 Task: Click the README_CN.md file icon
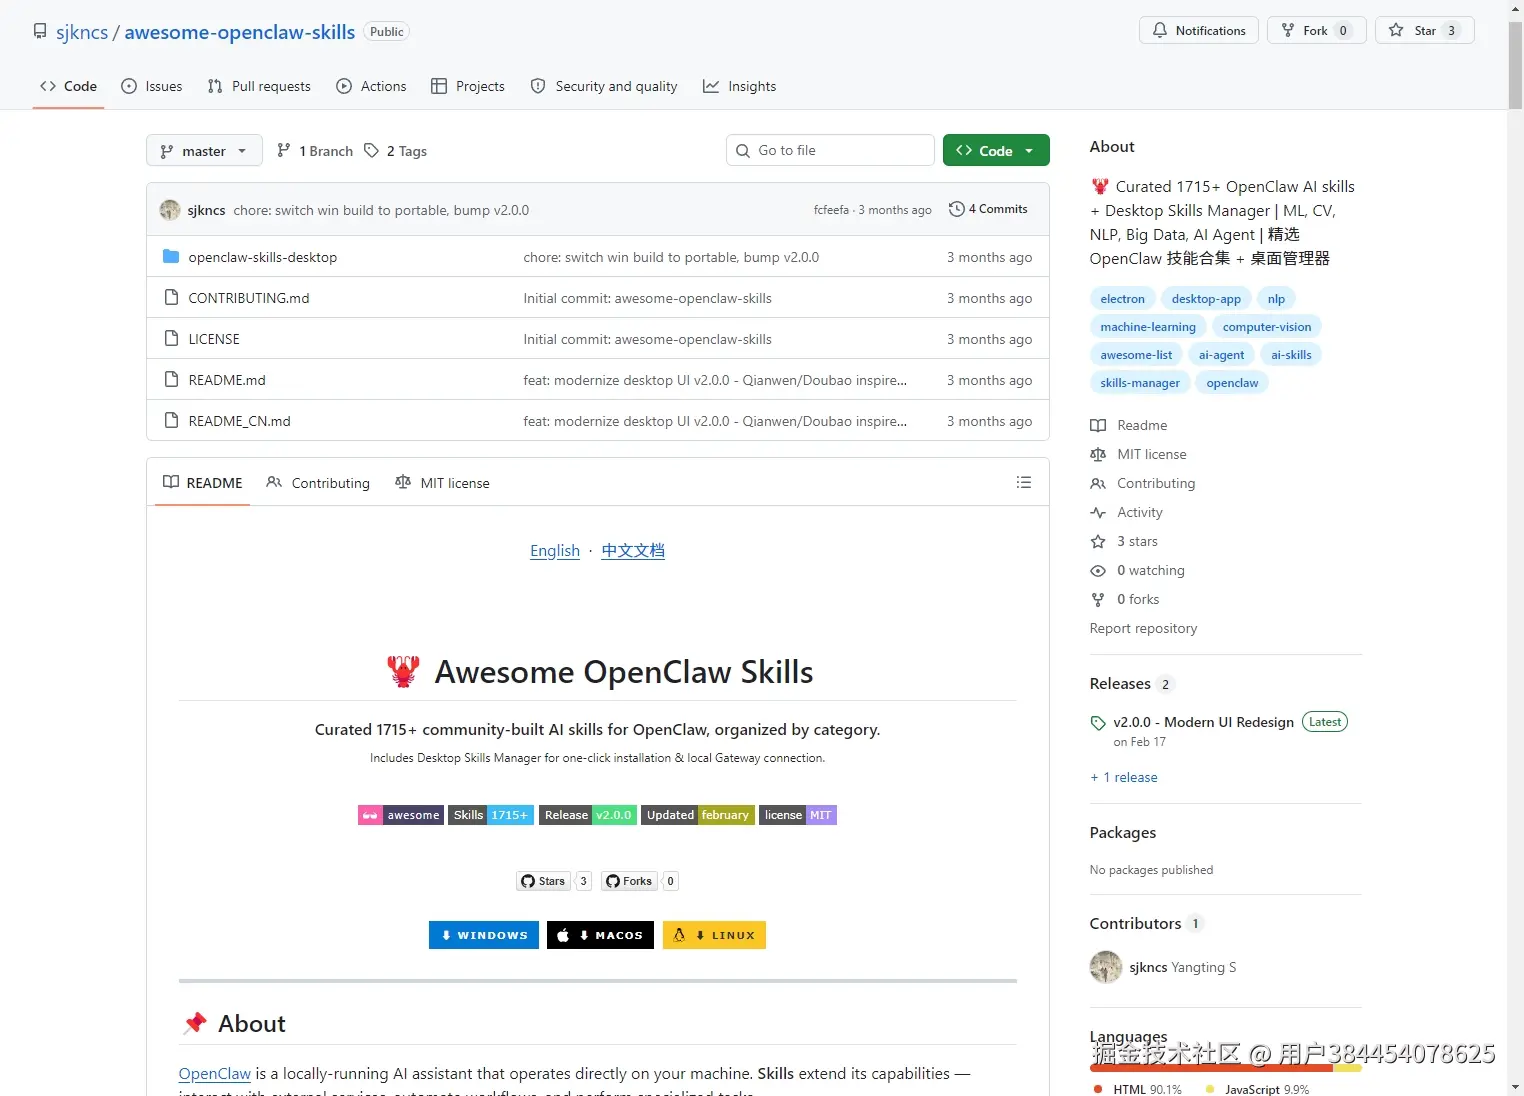[171, 421]
